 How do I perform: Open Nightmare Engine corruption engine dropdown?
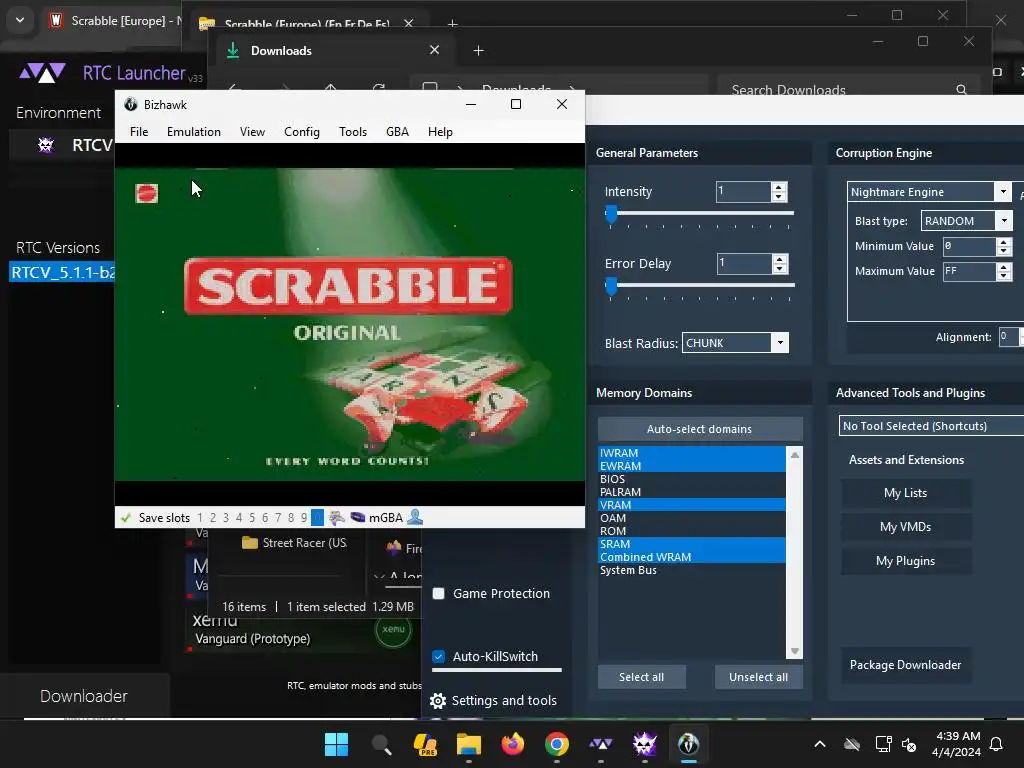tap(929, 191)
